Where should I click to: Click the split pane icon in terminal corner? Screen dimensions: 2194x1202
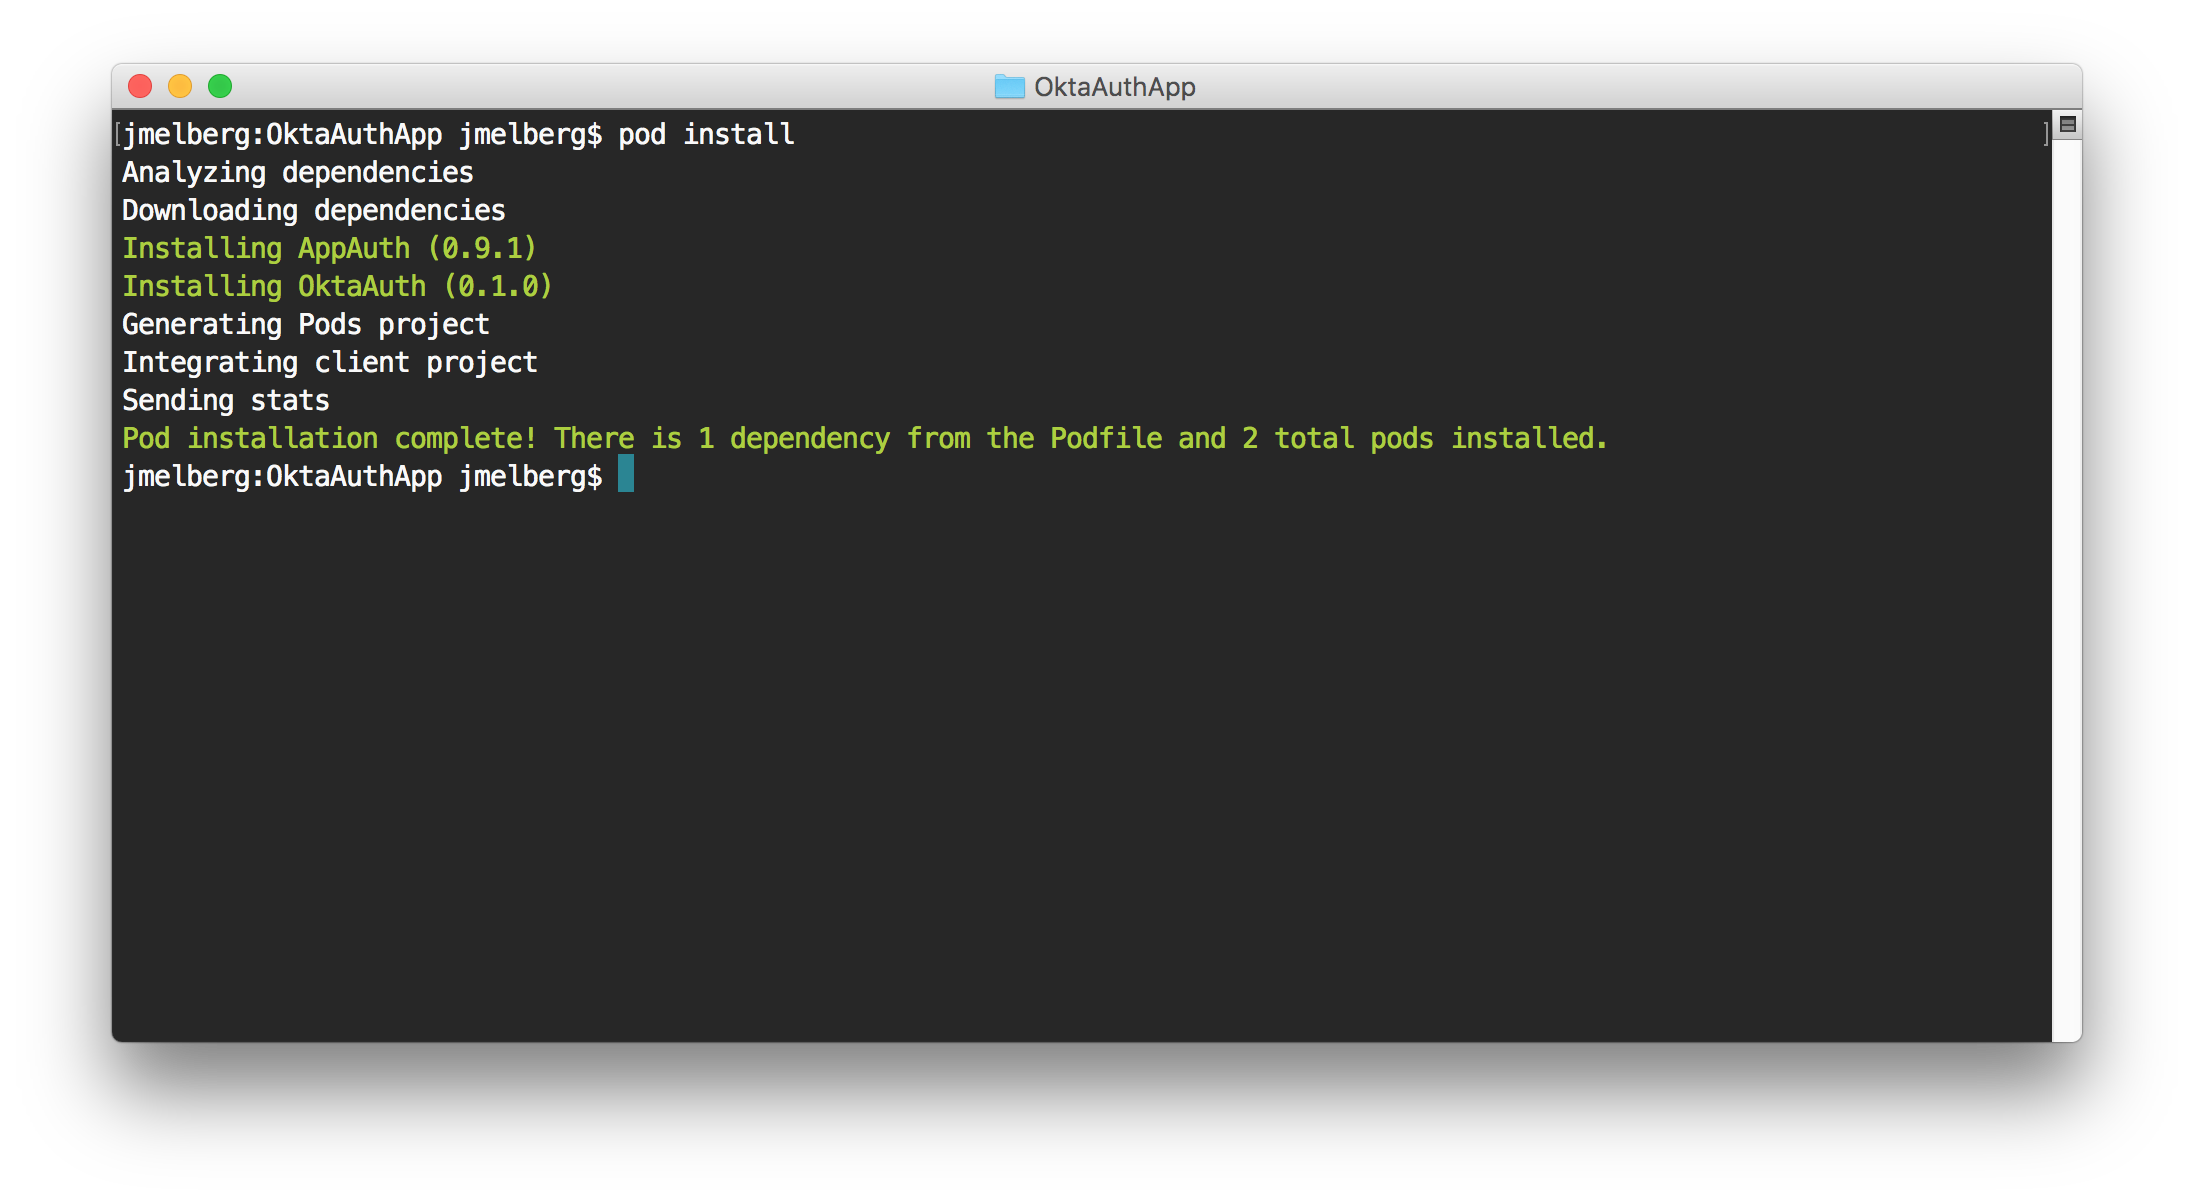pos(2068,125)
